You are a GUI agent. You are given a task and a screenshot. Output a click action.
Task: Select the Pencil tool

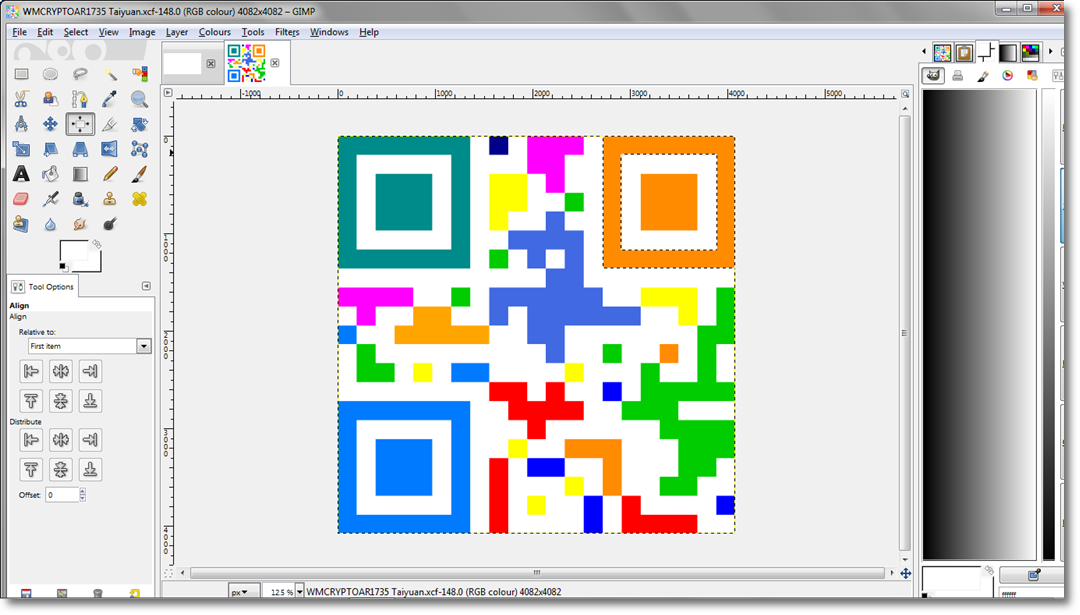pyautogui.click(x=110, y=174)
